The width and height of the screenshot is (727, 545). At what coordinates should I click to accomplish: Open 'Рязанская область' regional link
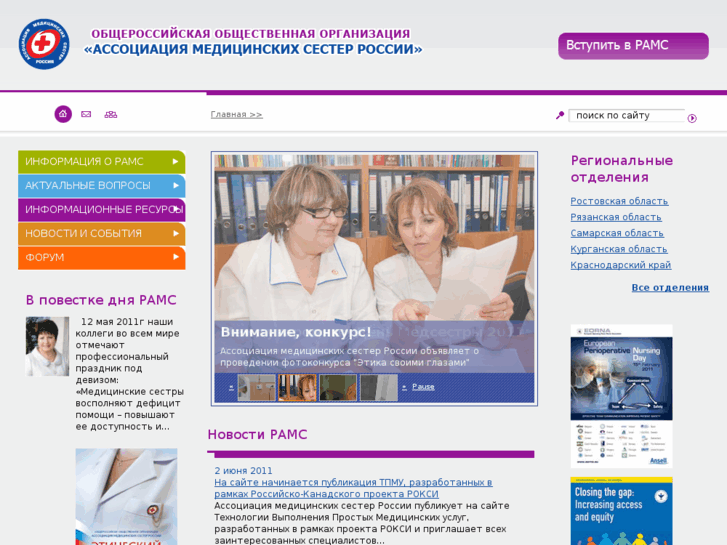[616, 217]
